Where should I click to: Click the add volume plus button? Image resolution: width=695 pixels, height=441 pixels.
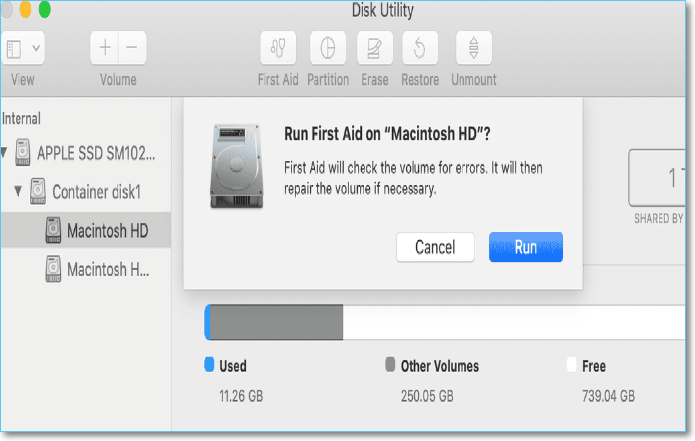click(105, 48)
